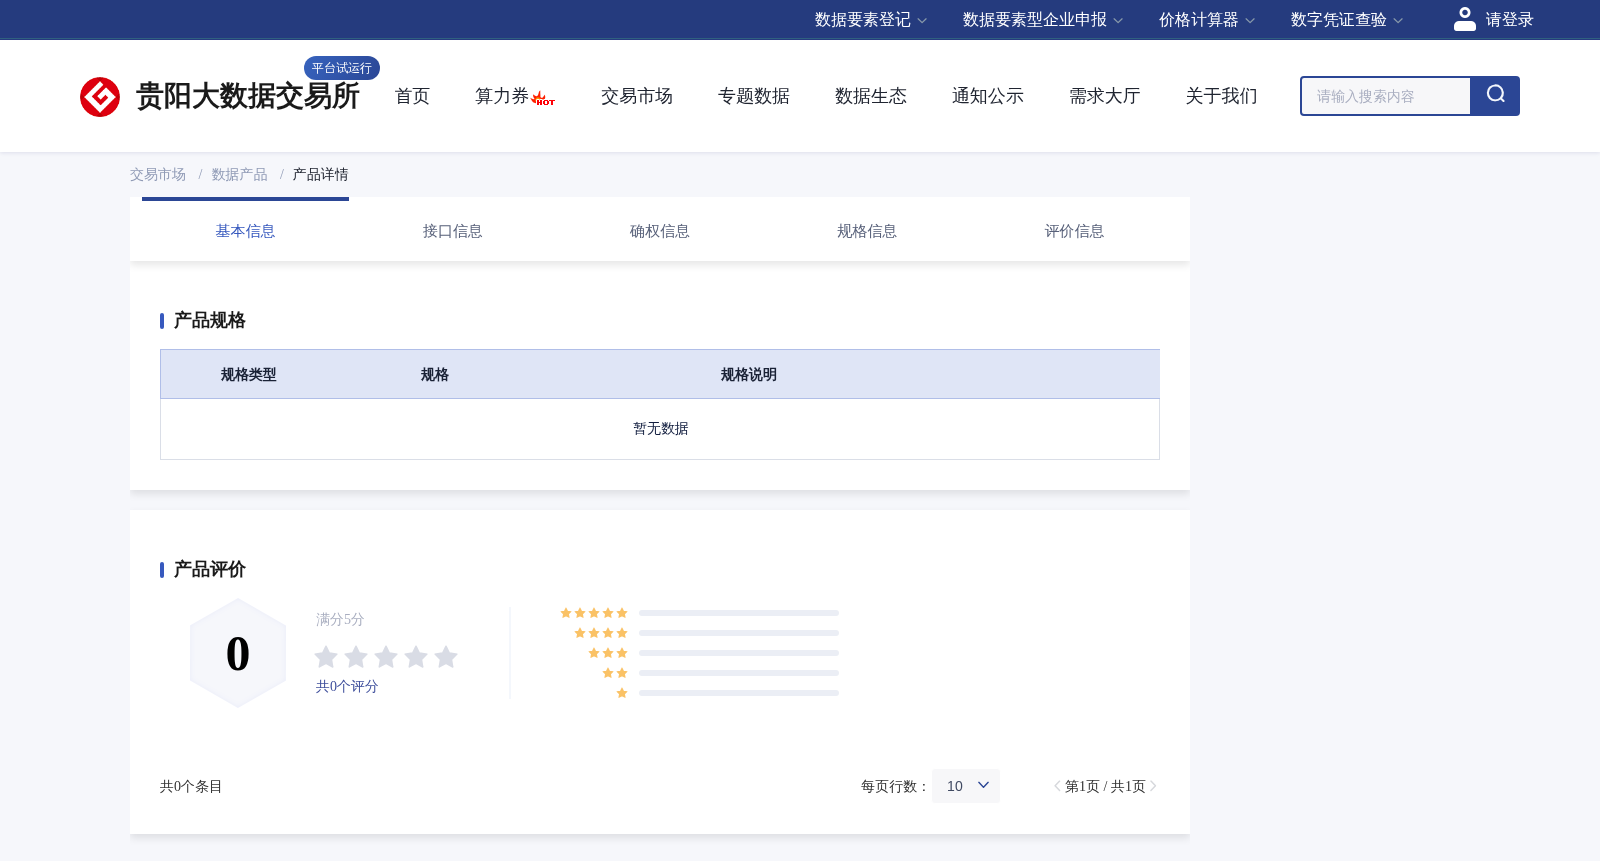Click the red exchange logo icon

(100, 97)
